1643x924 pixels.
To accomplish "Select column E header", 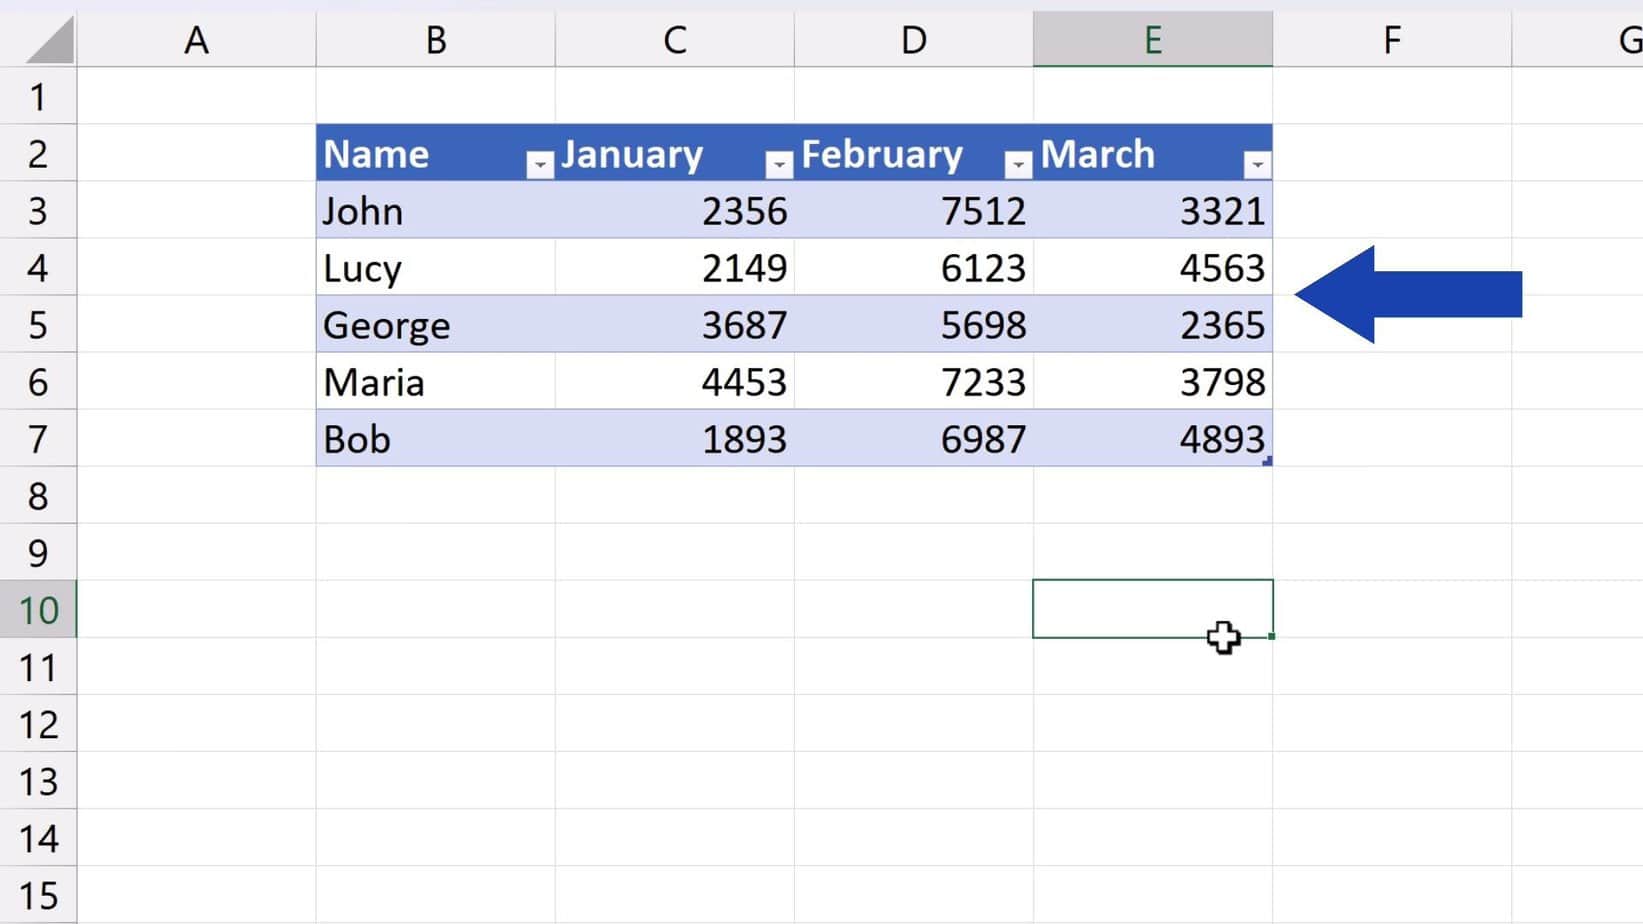I will 1153,40.
